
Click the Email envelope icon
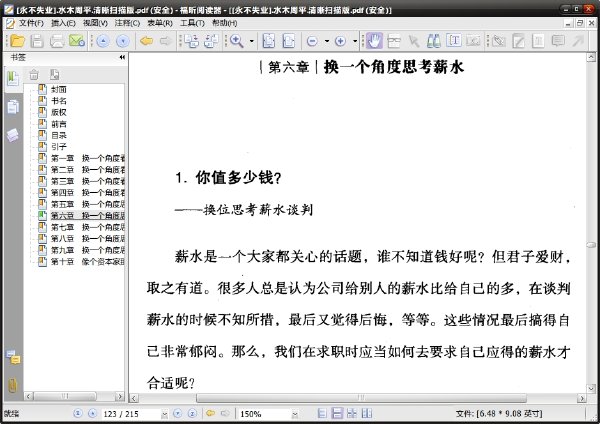tap(77, 41)
